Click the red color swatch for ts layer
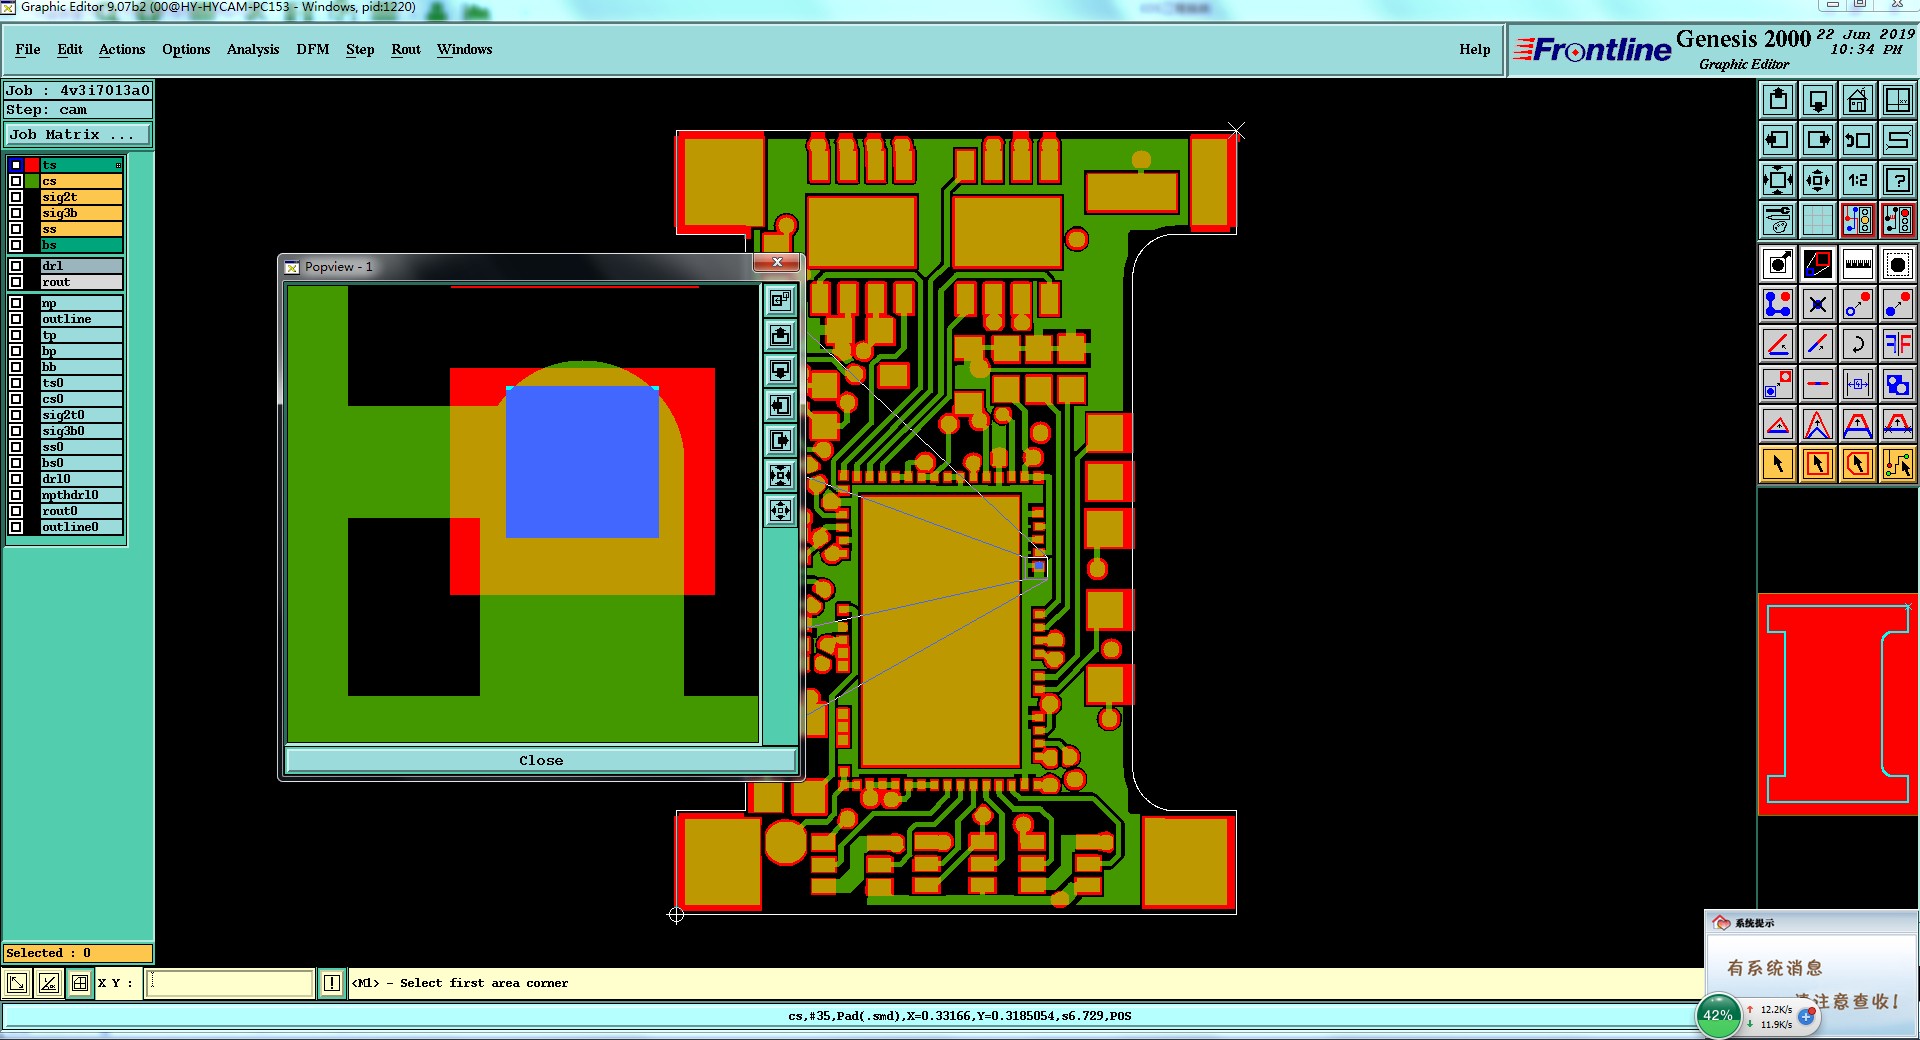This screenshot has height=1040, width=1920. (x=33, y=165)
